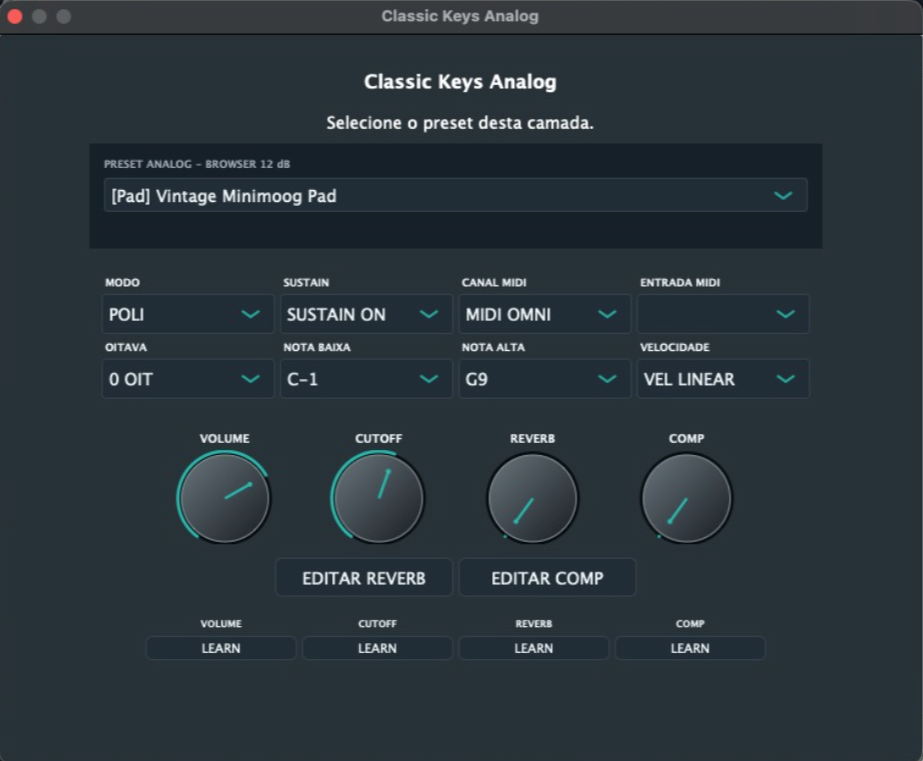Click the 'MODO' field label
923x761 pixels.
122,283
